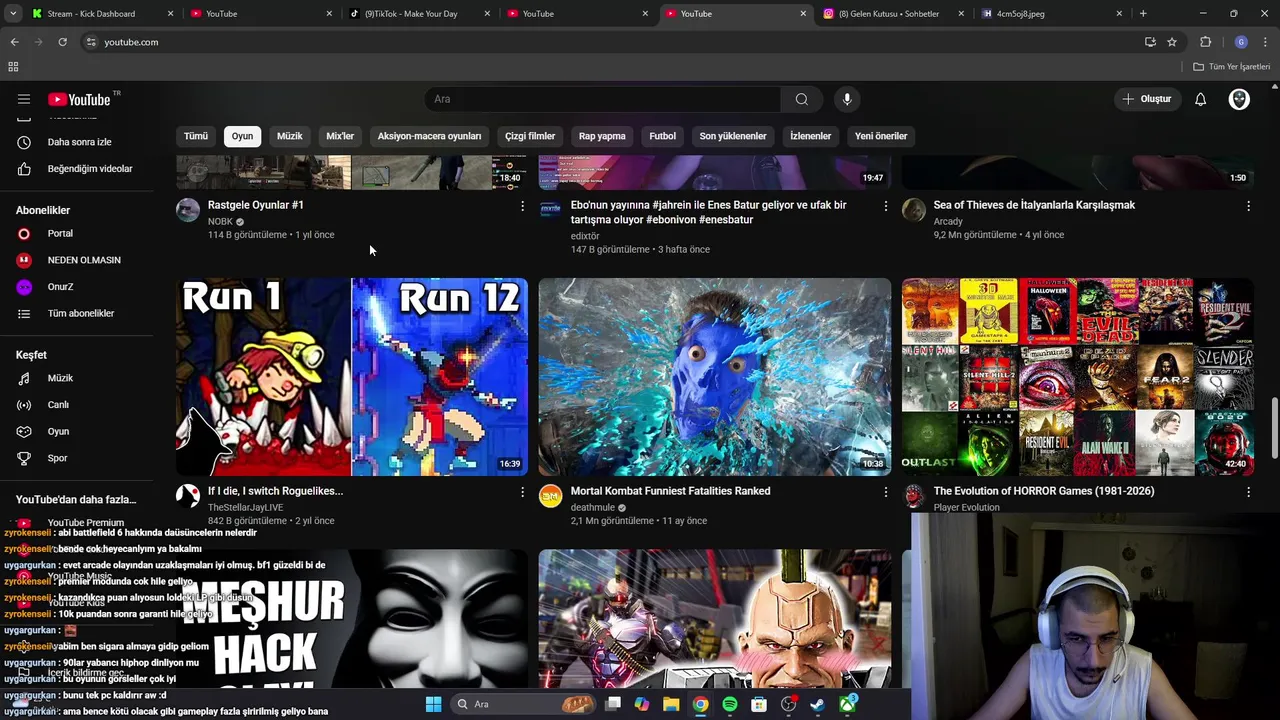Viewport: 1280px width, 720px height.
Task: Open options menu for Rastgele Oyunlar #1
Action: (522, 206)
